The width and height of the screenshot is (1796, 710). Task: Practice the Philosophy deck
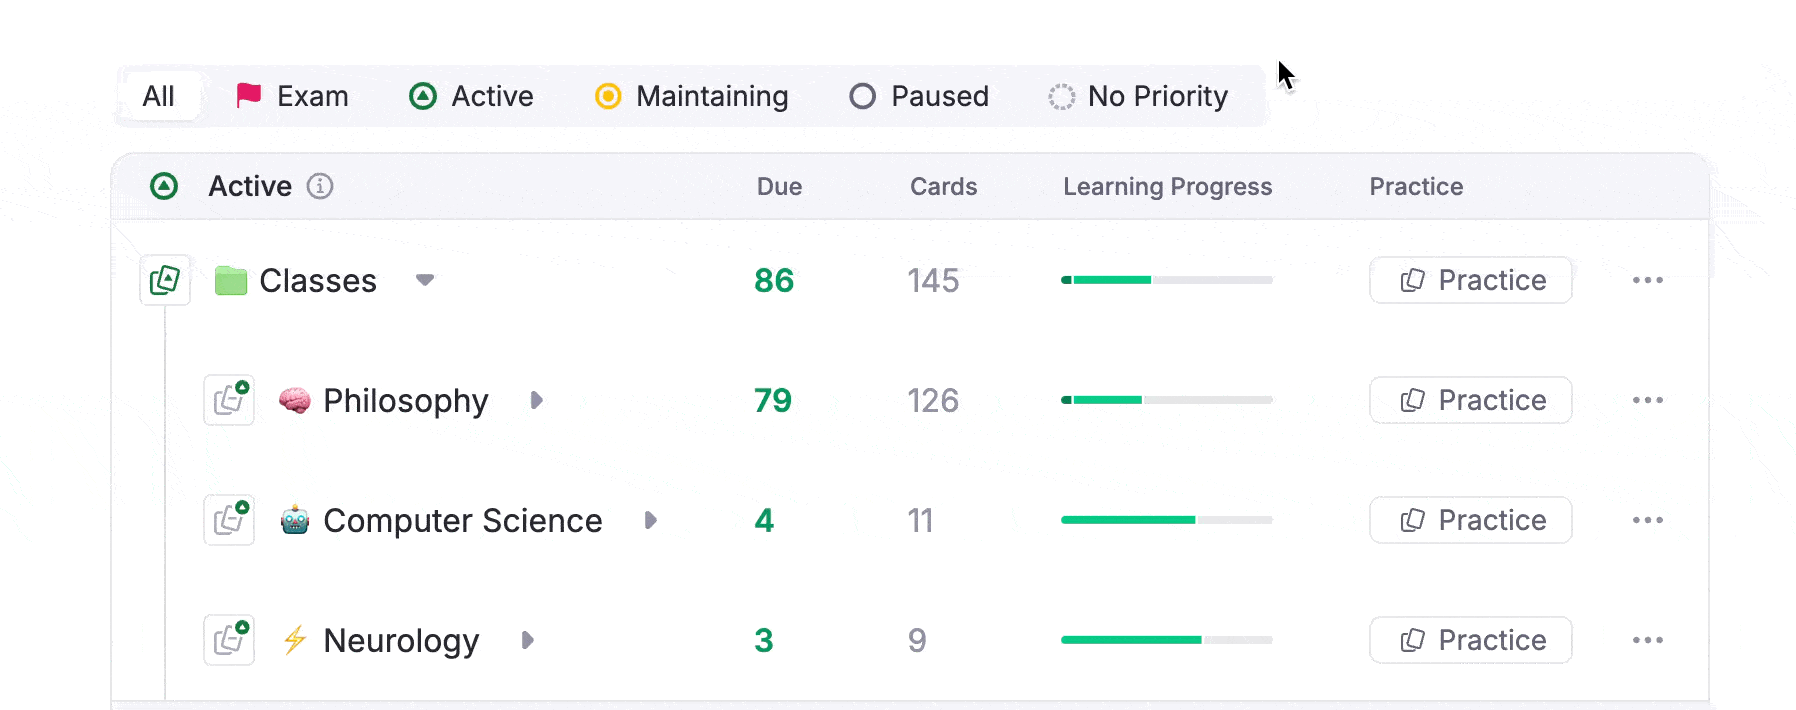(x=1470, y=400)
